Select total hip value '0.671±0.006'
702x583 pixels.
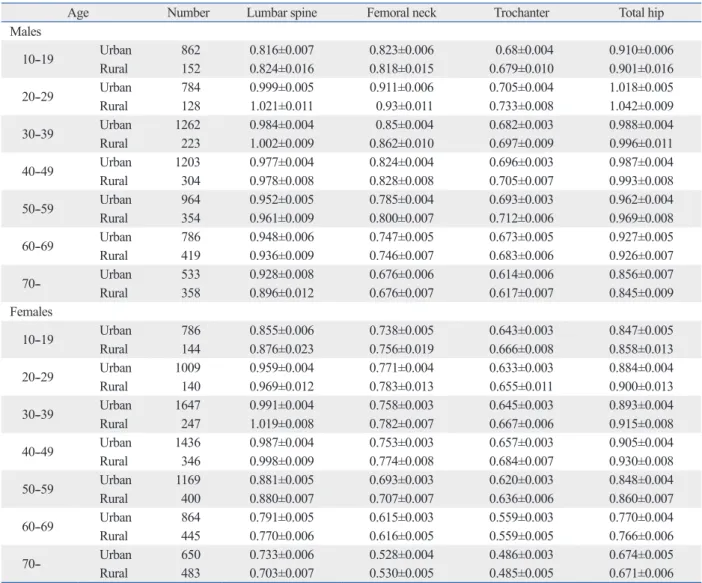641,573
